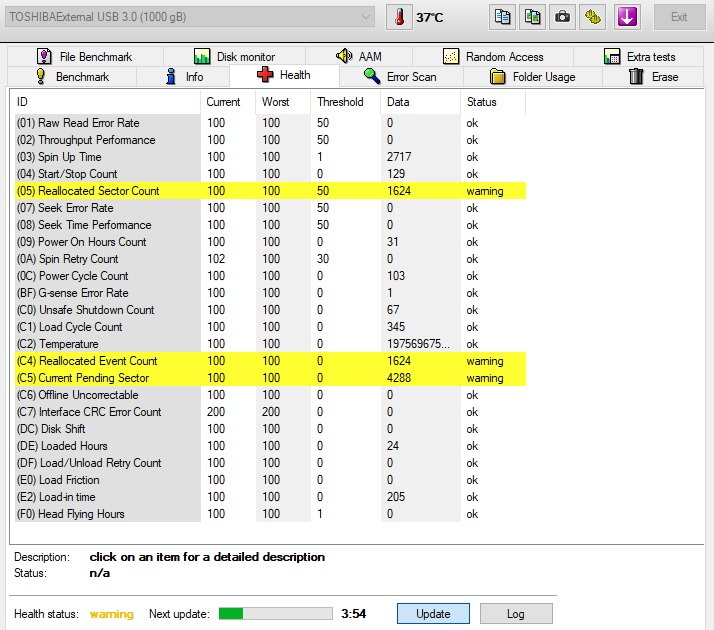Screen dimensions: 714x630
Task: Select the (DE) Loaded Hours row
Action: click(270, 446)
